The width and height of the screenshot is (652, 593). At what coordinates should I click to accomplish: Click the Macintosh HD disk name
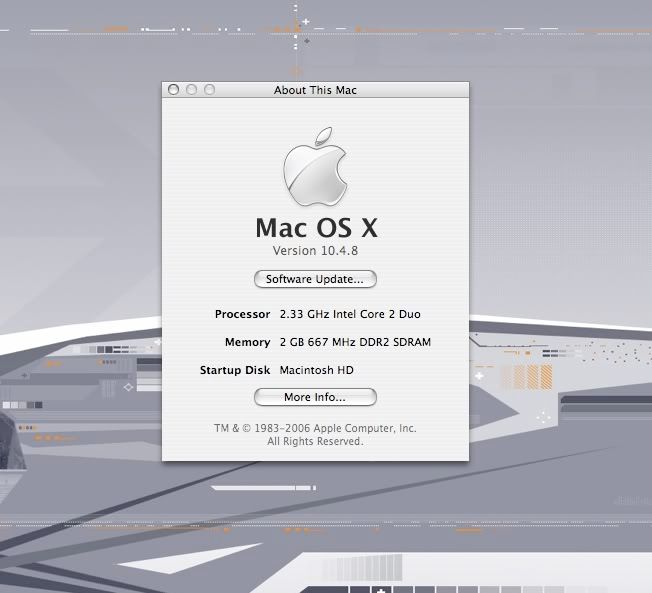click(x=317, y=370)
